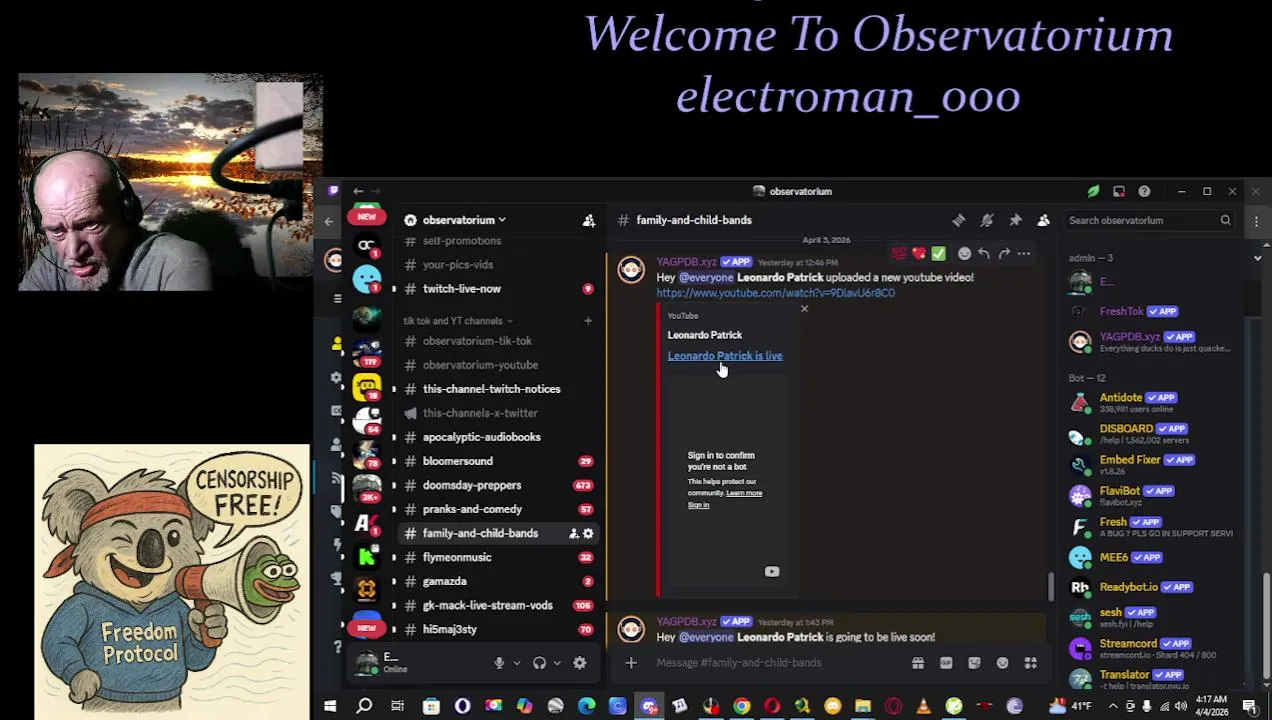Click the Discord help question mark icon

1144,191
